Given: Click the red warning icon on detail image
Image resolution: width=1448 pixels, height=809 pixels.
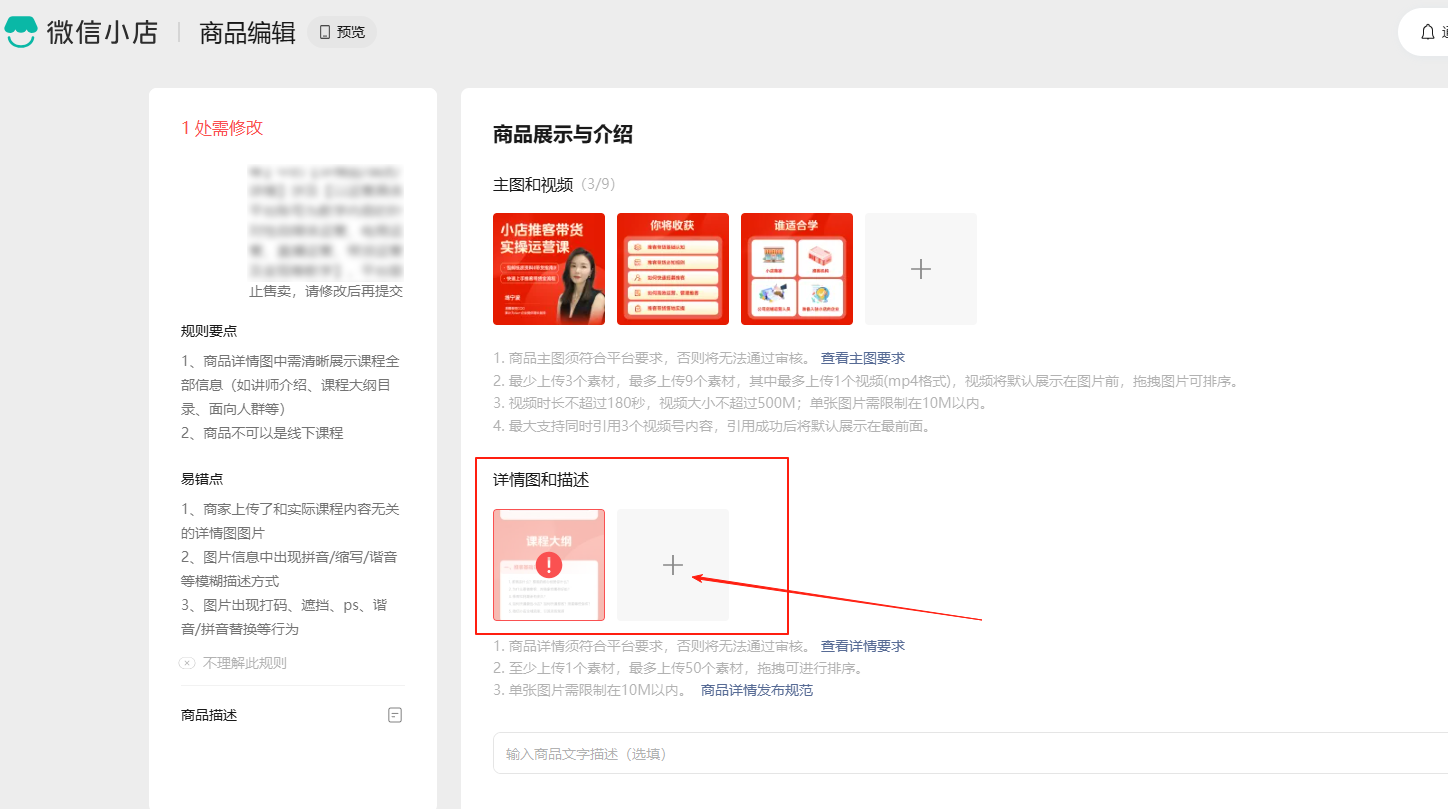Looking at the screenshot, I should 549,565.
